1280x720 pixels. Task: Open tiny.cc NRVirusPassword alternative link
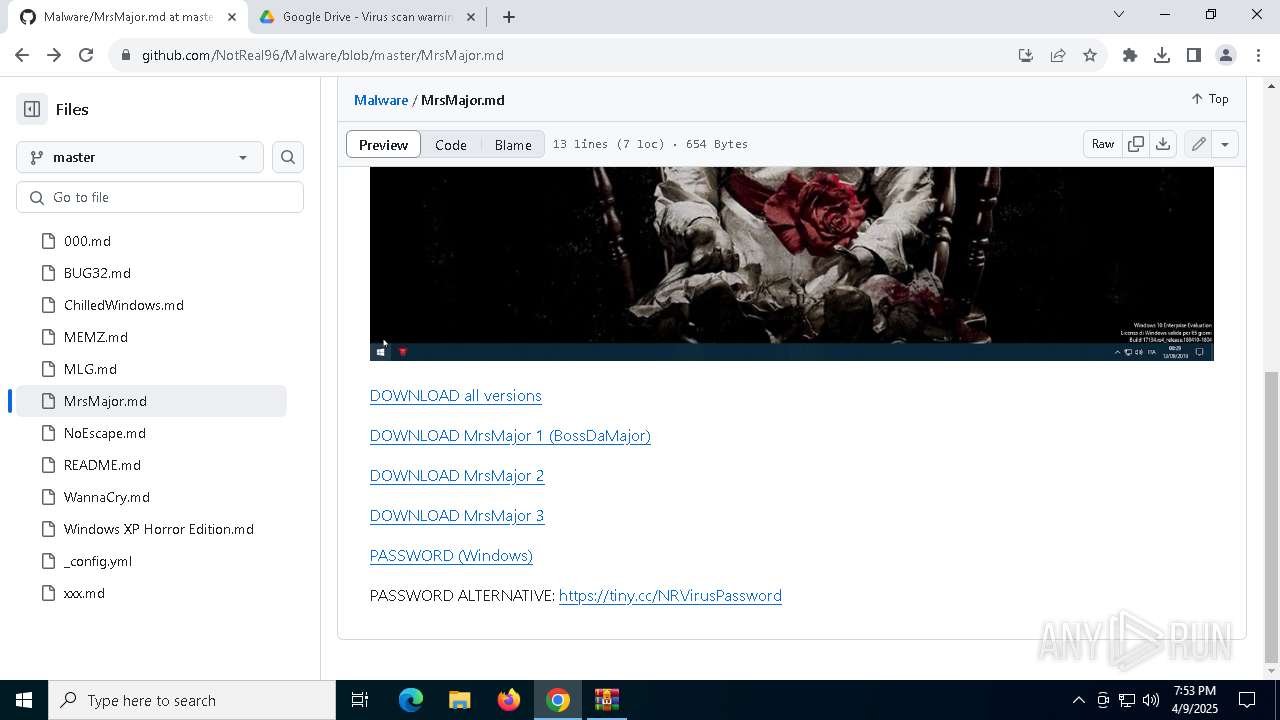pyautogui.click(x=670, y=596)
